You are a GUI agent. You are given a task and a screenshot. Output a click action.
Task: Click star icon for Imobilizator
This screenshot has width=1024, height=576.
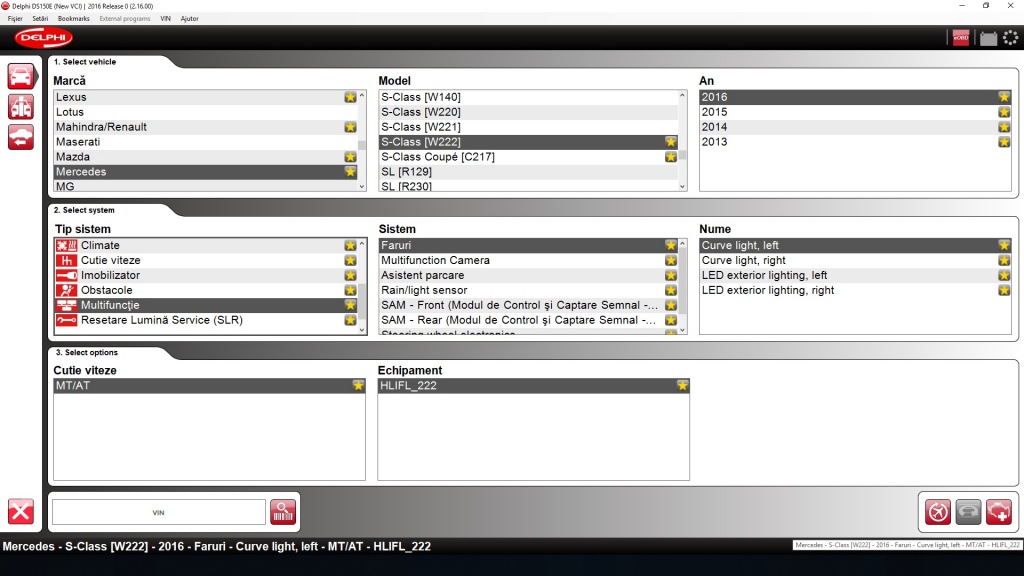coord(351,276)
